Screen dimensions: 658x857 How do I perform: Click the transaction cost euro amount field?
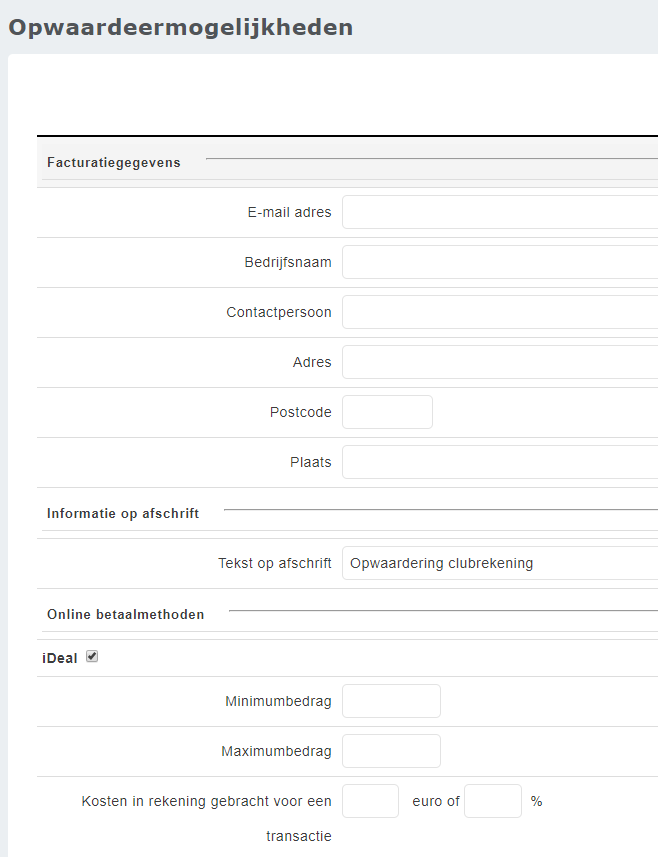coord(370,801)
